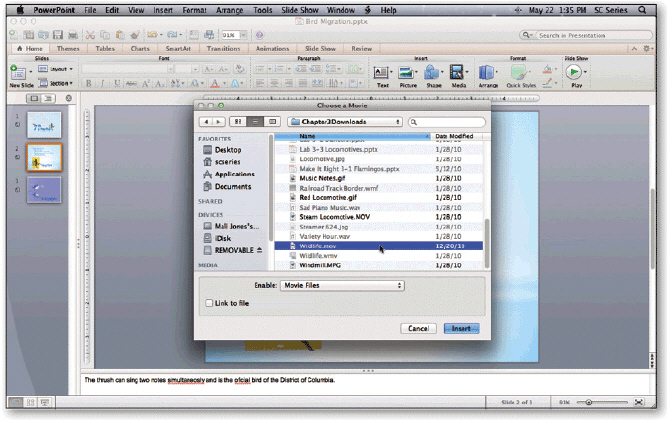Switch dialog to list view

[x=255, y=122]
